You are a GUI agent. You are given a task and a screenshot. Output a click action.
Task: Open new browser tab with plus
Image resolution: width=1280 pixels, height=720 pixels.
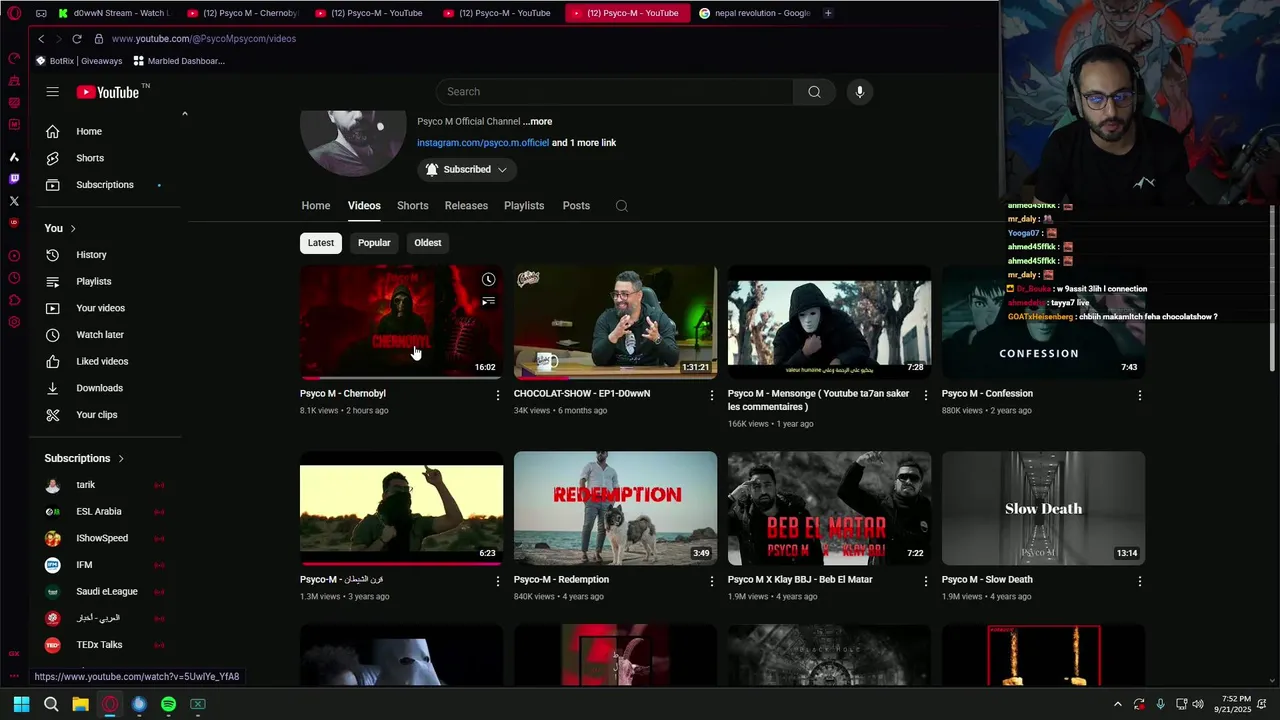click(828, 13)
